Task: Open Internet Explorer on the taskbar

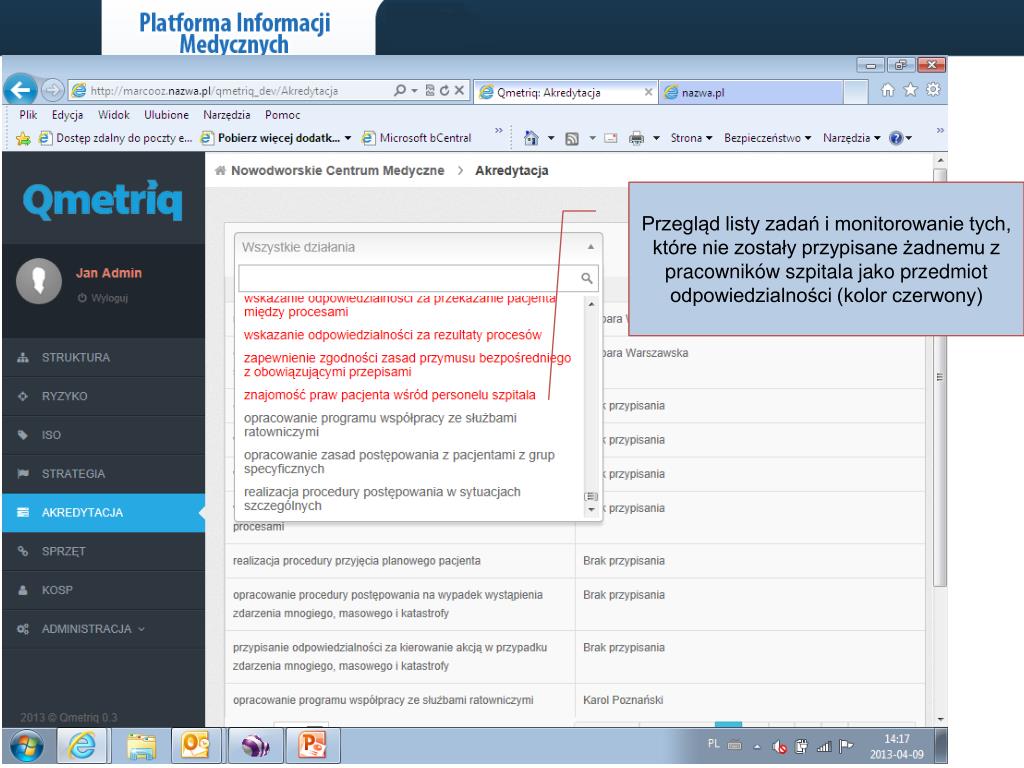Action: 82,746
